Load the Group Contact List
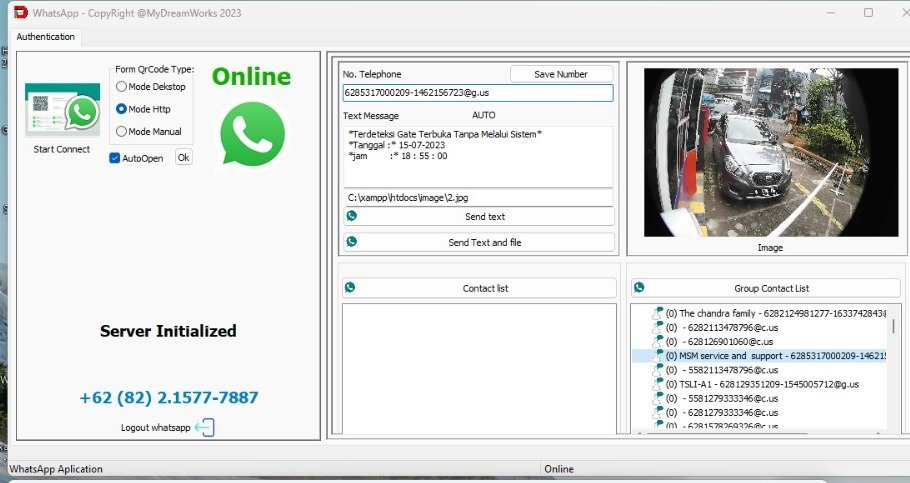 (x=765, y=288)
